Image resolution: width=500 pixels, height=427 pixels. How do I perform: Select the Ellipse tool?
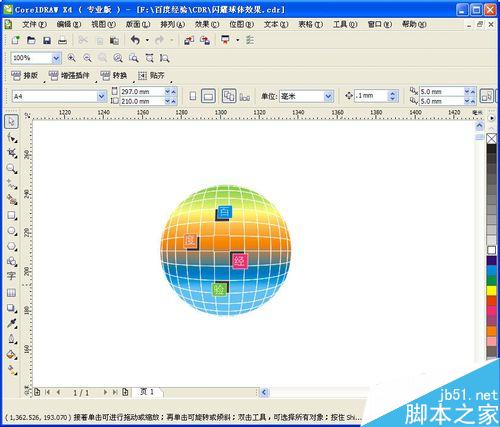pyautogui.click(x=12, y=231)
